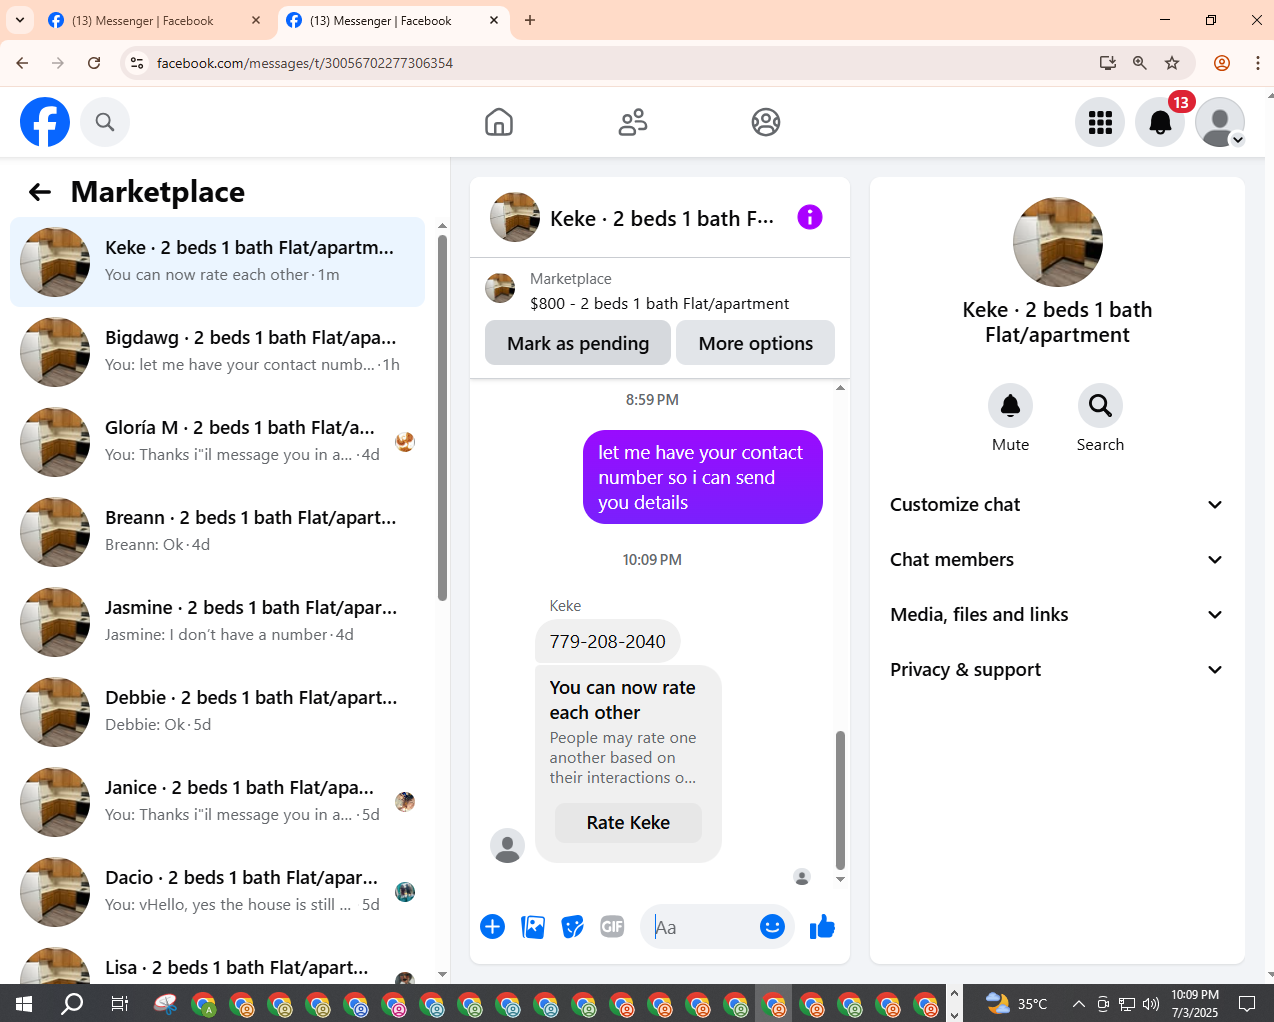Go back in browser history
1274x1022 pixels.
pos(22,63)
